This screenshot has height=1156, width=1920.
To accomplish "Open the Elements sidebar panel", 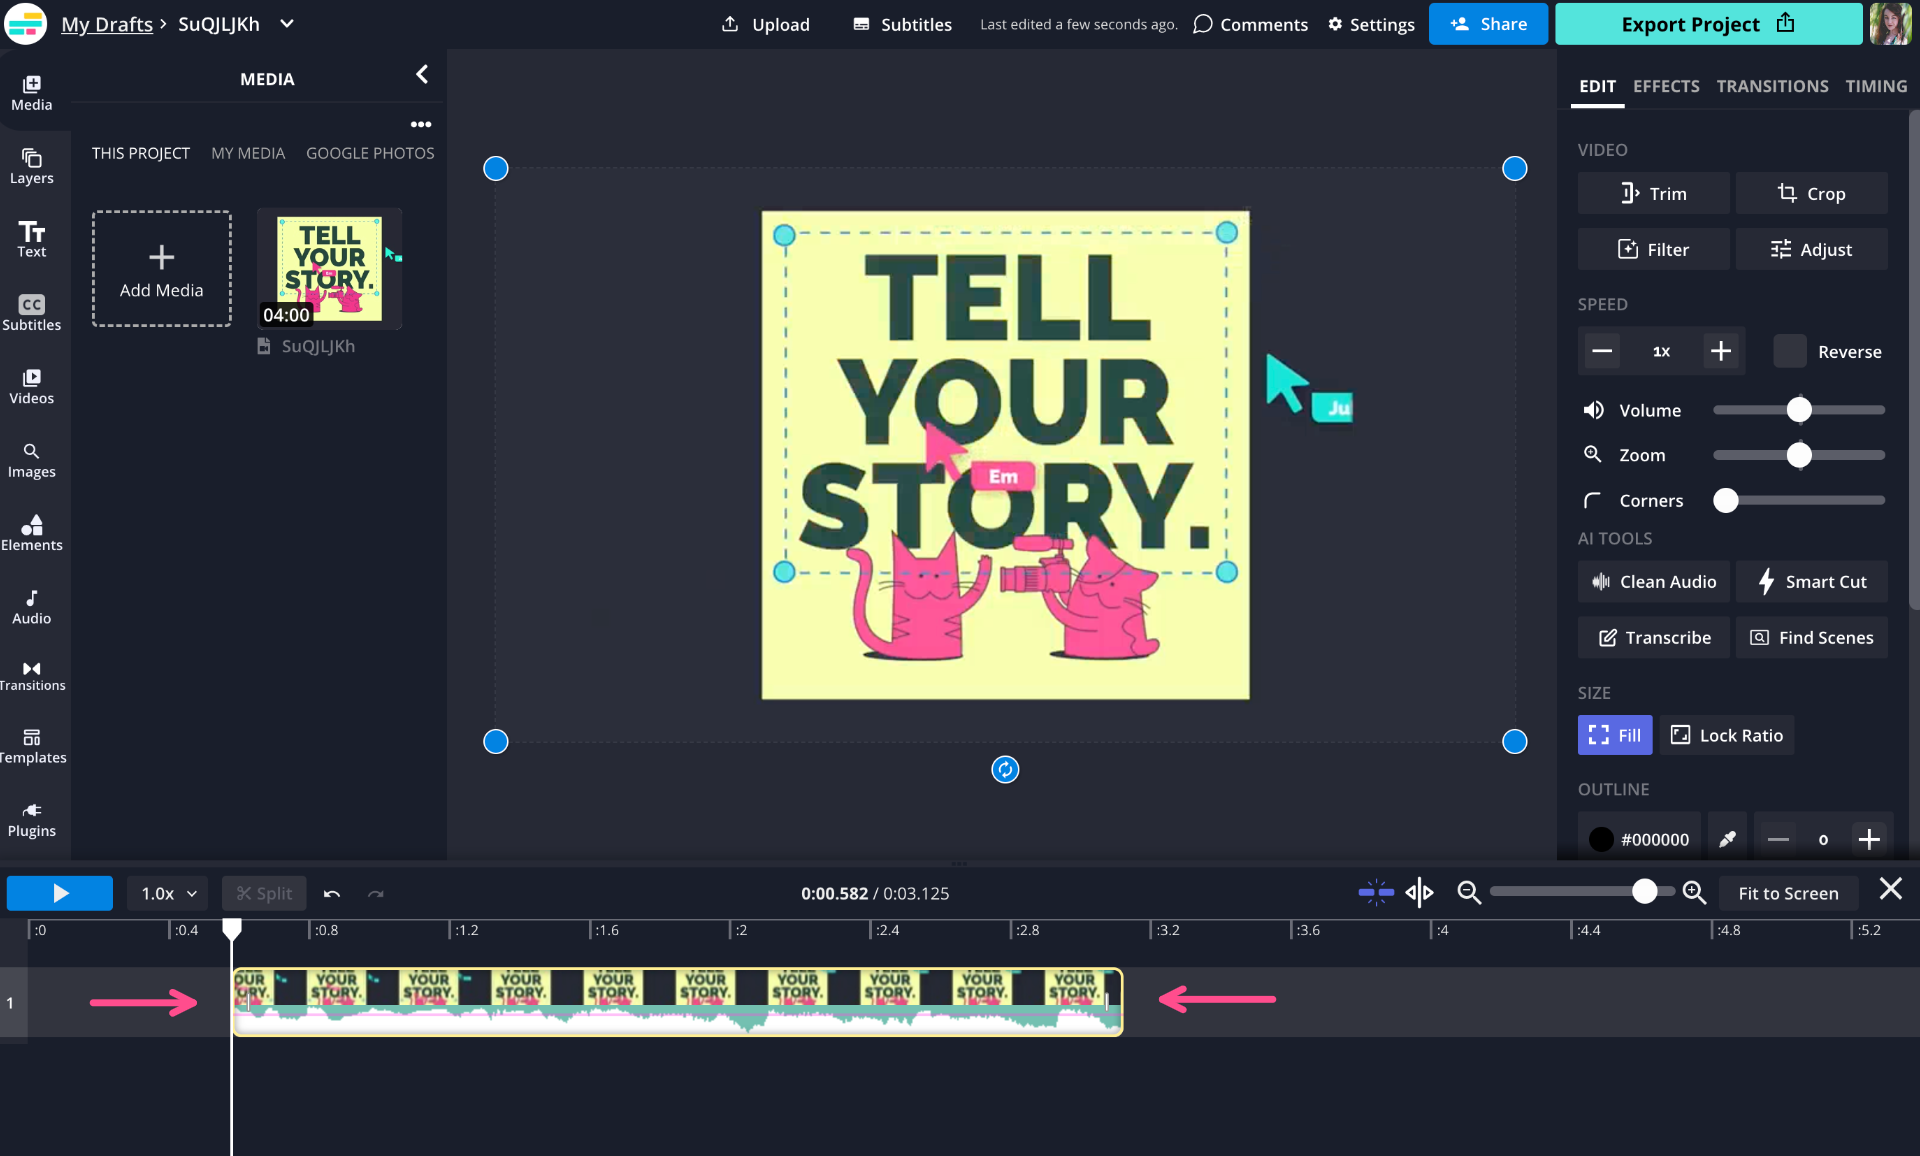I will pos(32,532).
